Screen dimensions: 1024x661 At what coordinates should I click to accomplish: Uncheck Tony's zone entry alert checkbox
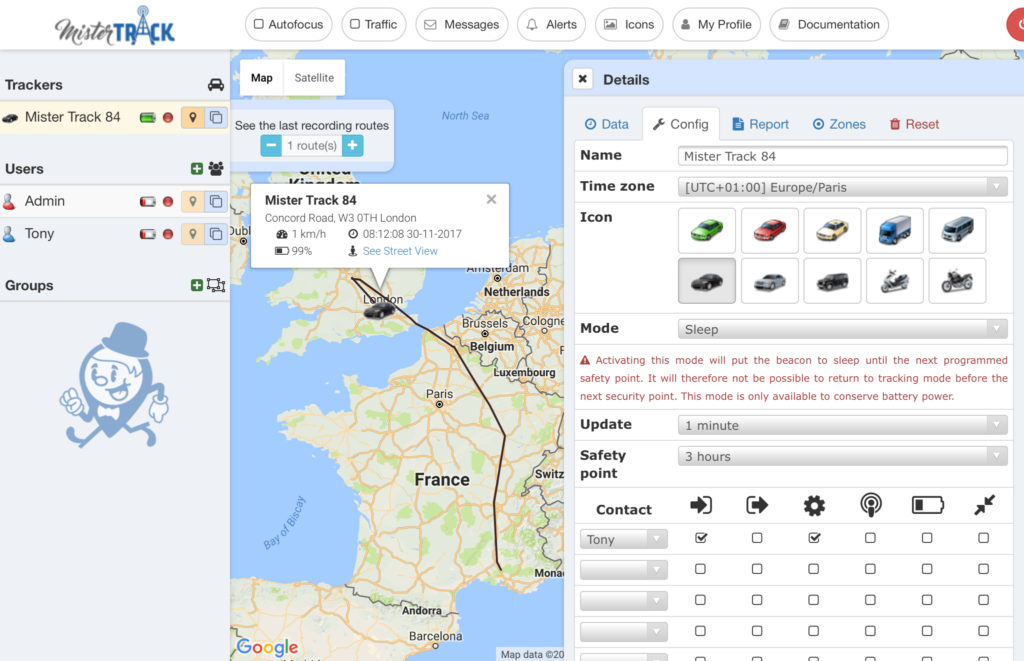701,538
